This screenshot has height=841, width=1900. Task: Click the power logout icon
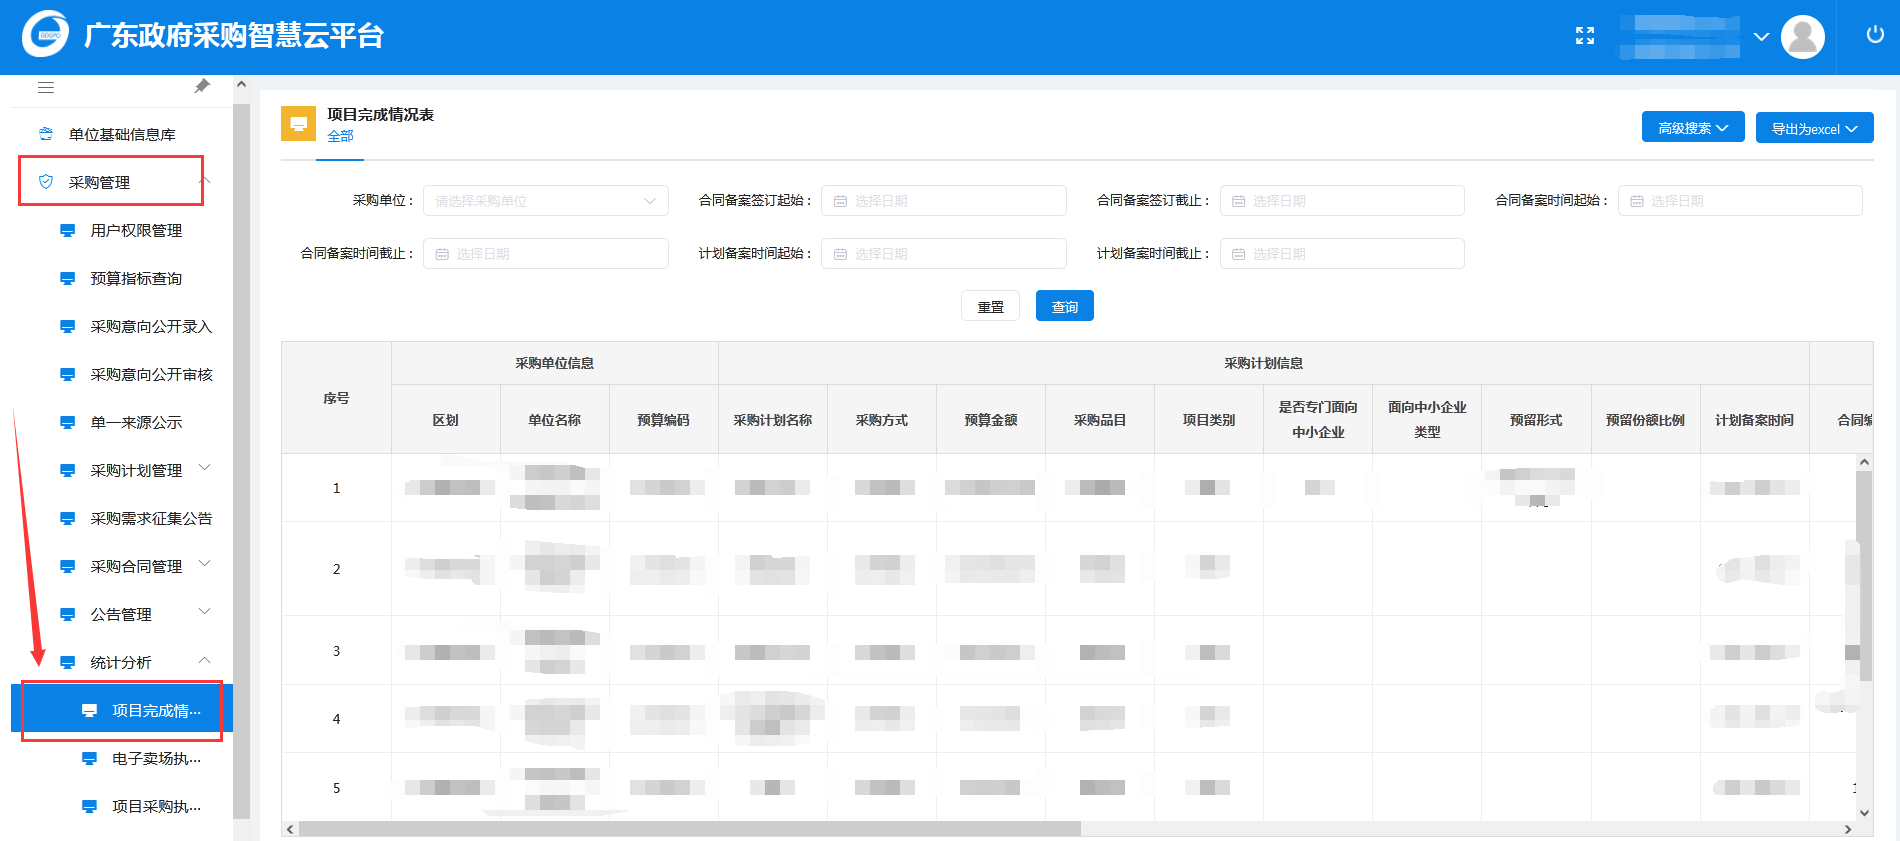click(x=1875, y=35)
